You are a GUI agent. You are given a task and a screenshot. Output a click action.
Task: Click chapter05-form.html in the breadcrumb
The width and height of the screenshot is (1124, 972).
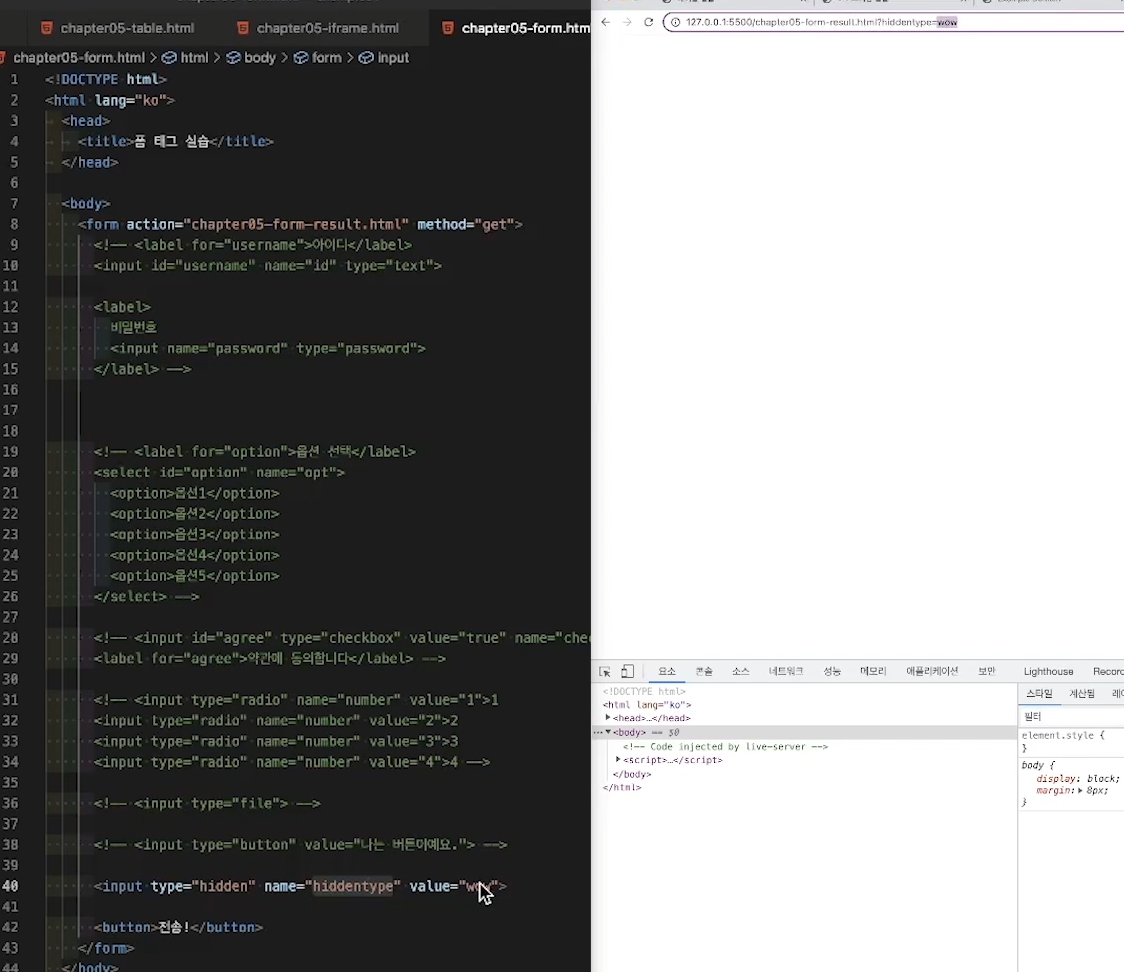point(79,57)
